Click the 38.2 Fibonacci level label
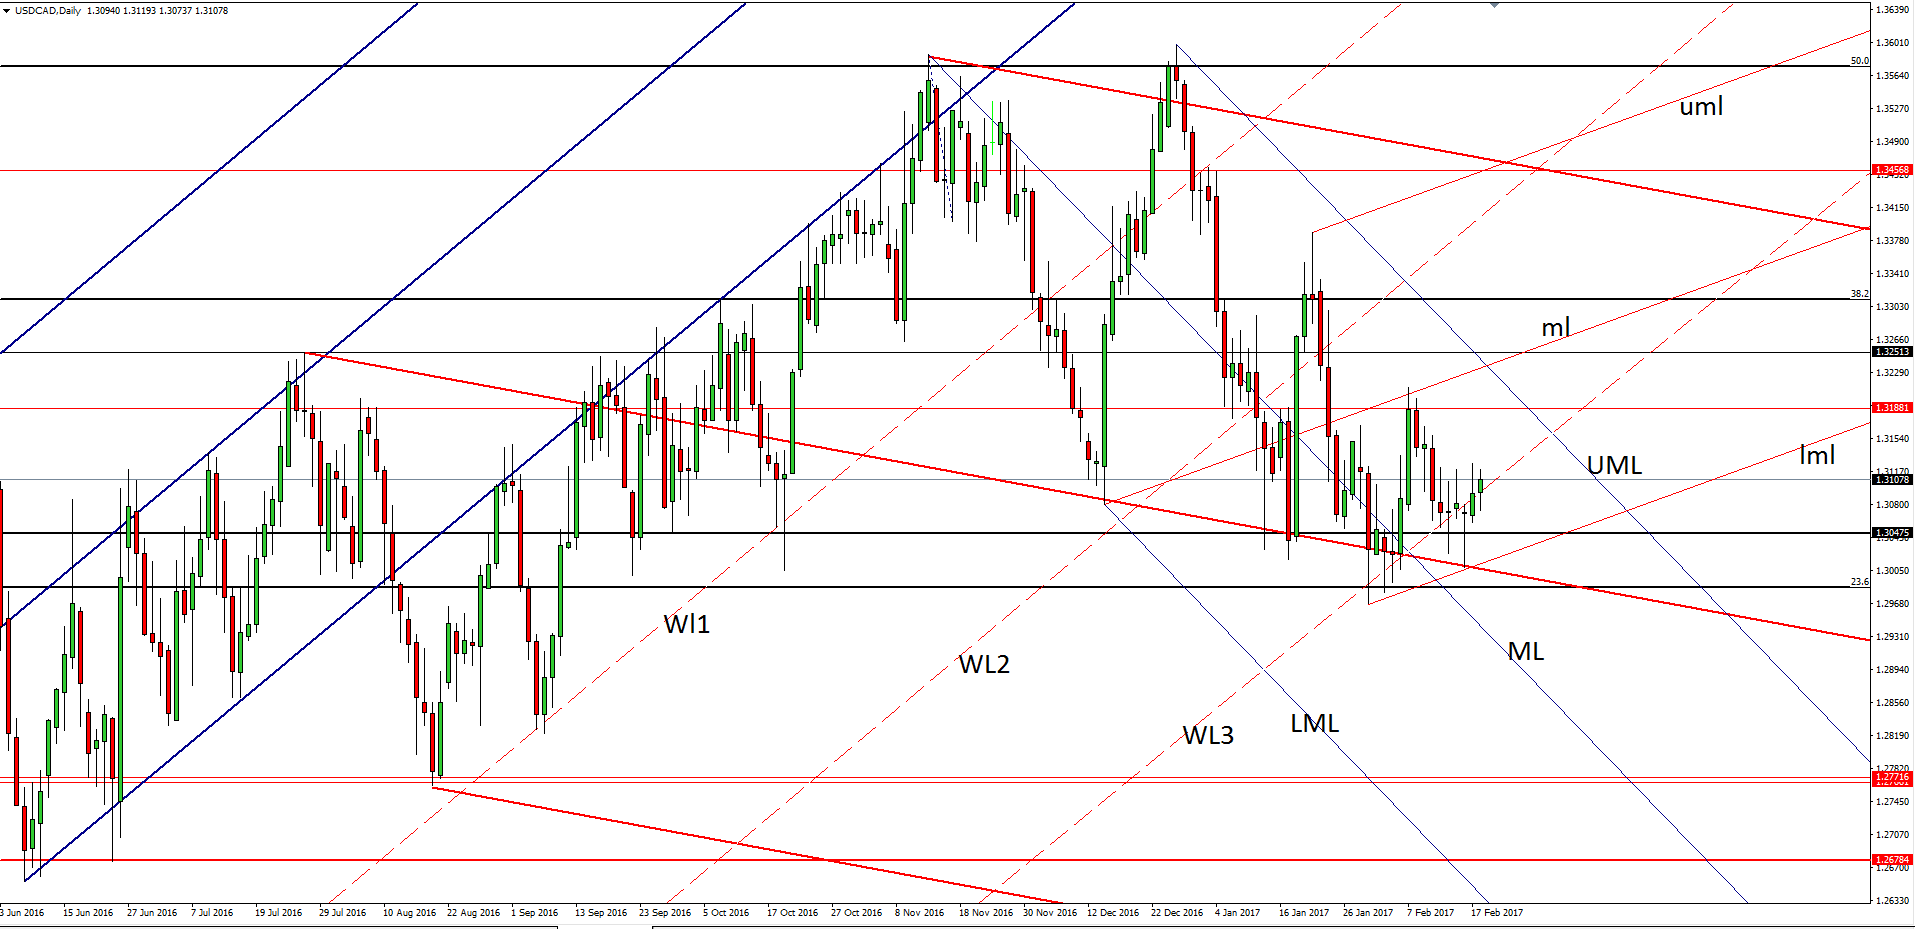1915x929 pixels. tap(1859, 294)
